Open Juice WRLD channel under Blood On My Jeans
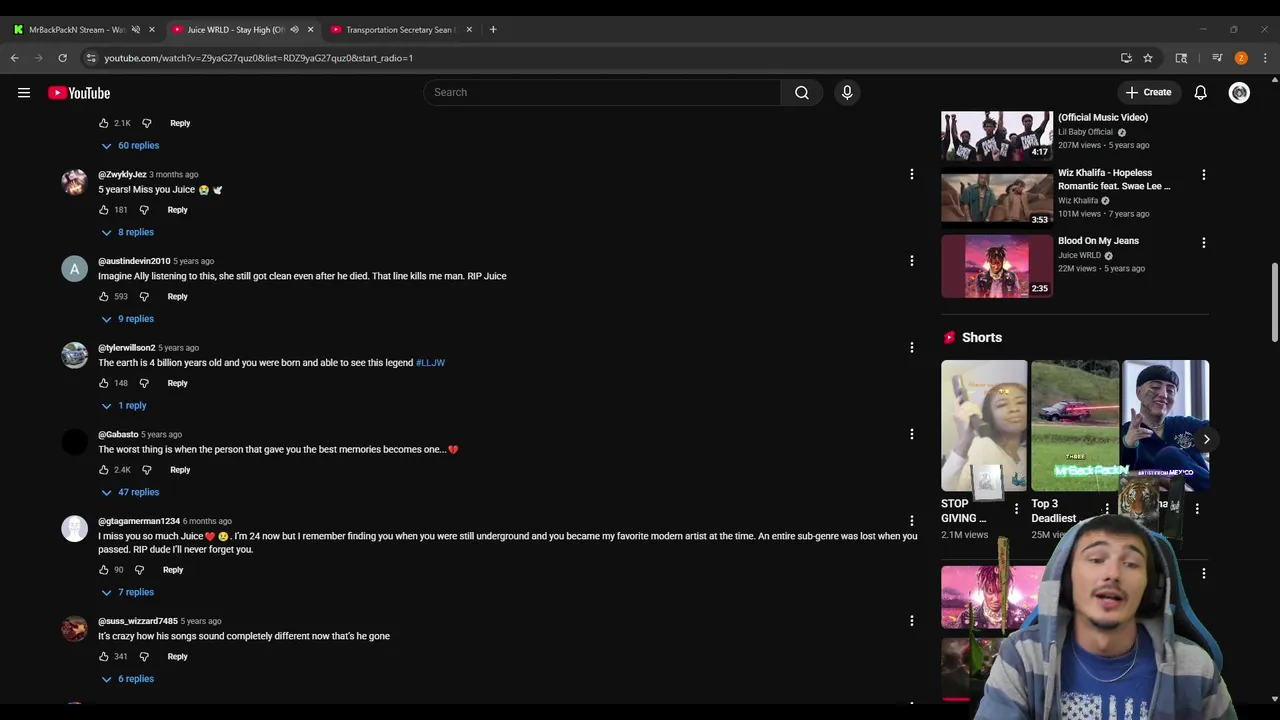 point(1080,255)
